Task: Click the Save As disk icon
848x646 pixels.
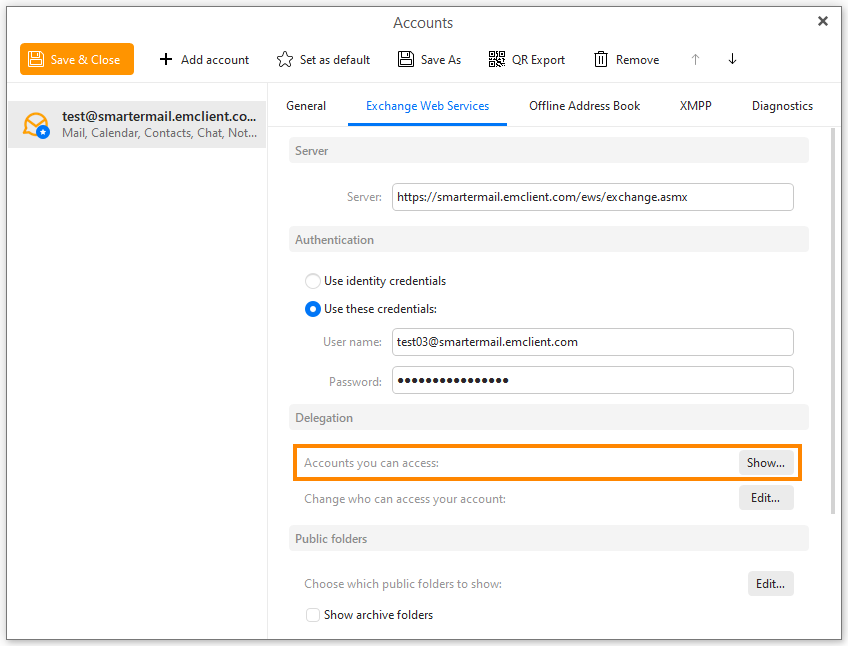Action: 406,59
